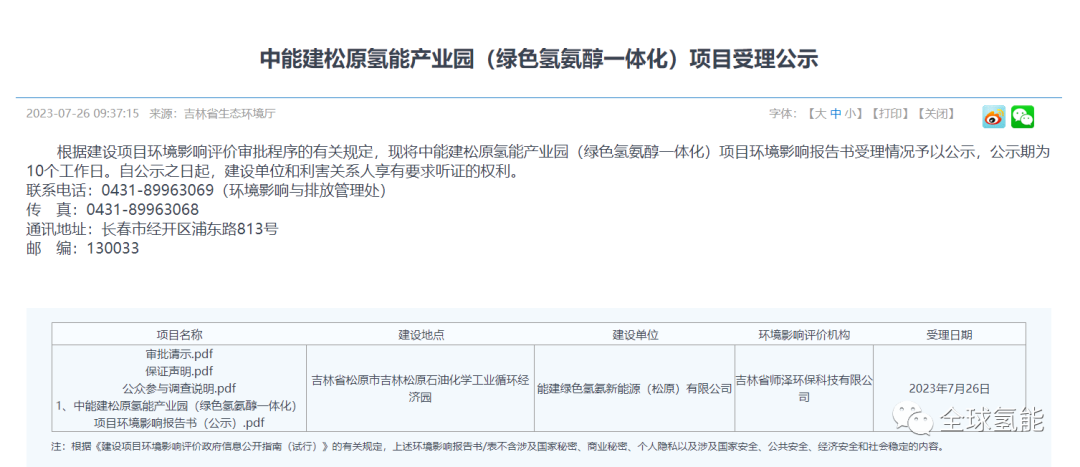Click the cell 能建绿色氢氨新能源（松原）有限公司

(x=634, y=389)
